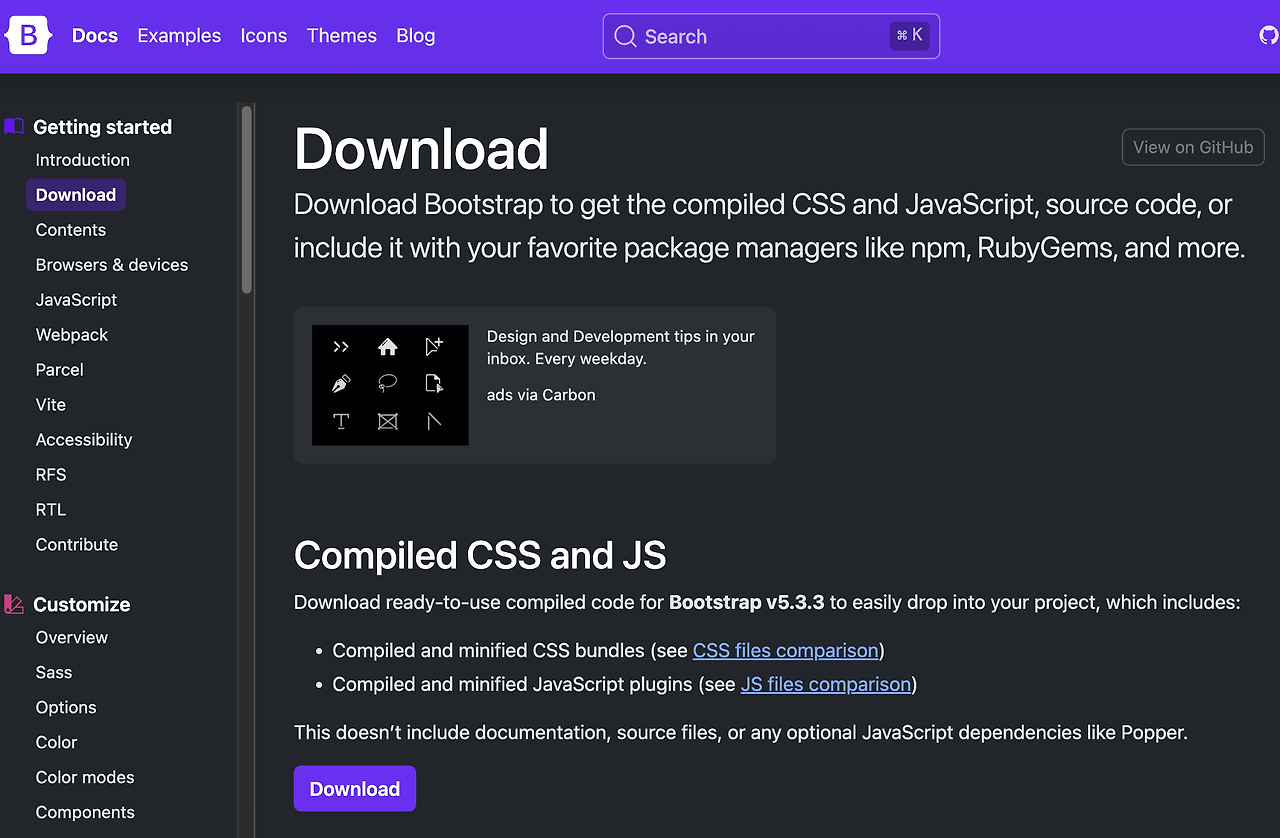Click the Getting started book icon
This screenshot has width=1280, height=838.
point(14,127)
